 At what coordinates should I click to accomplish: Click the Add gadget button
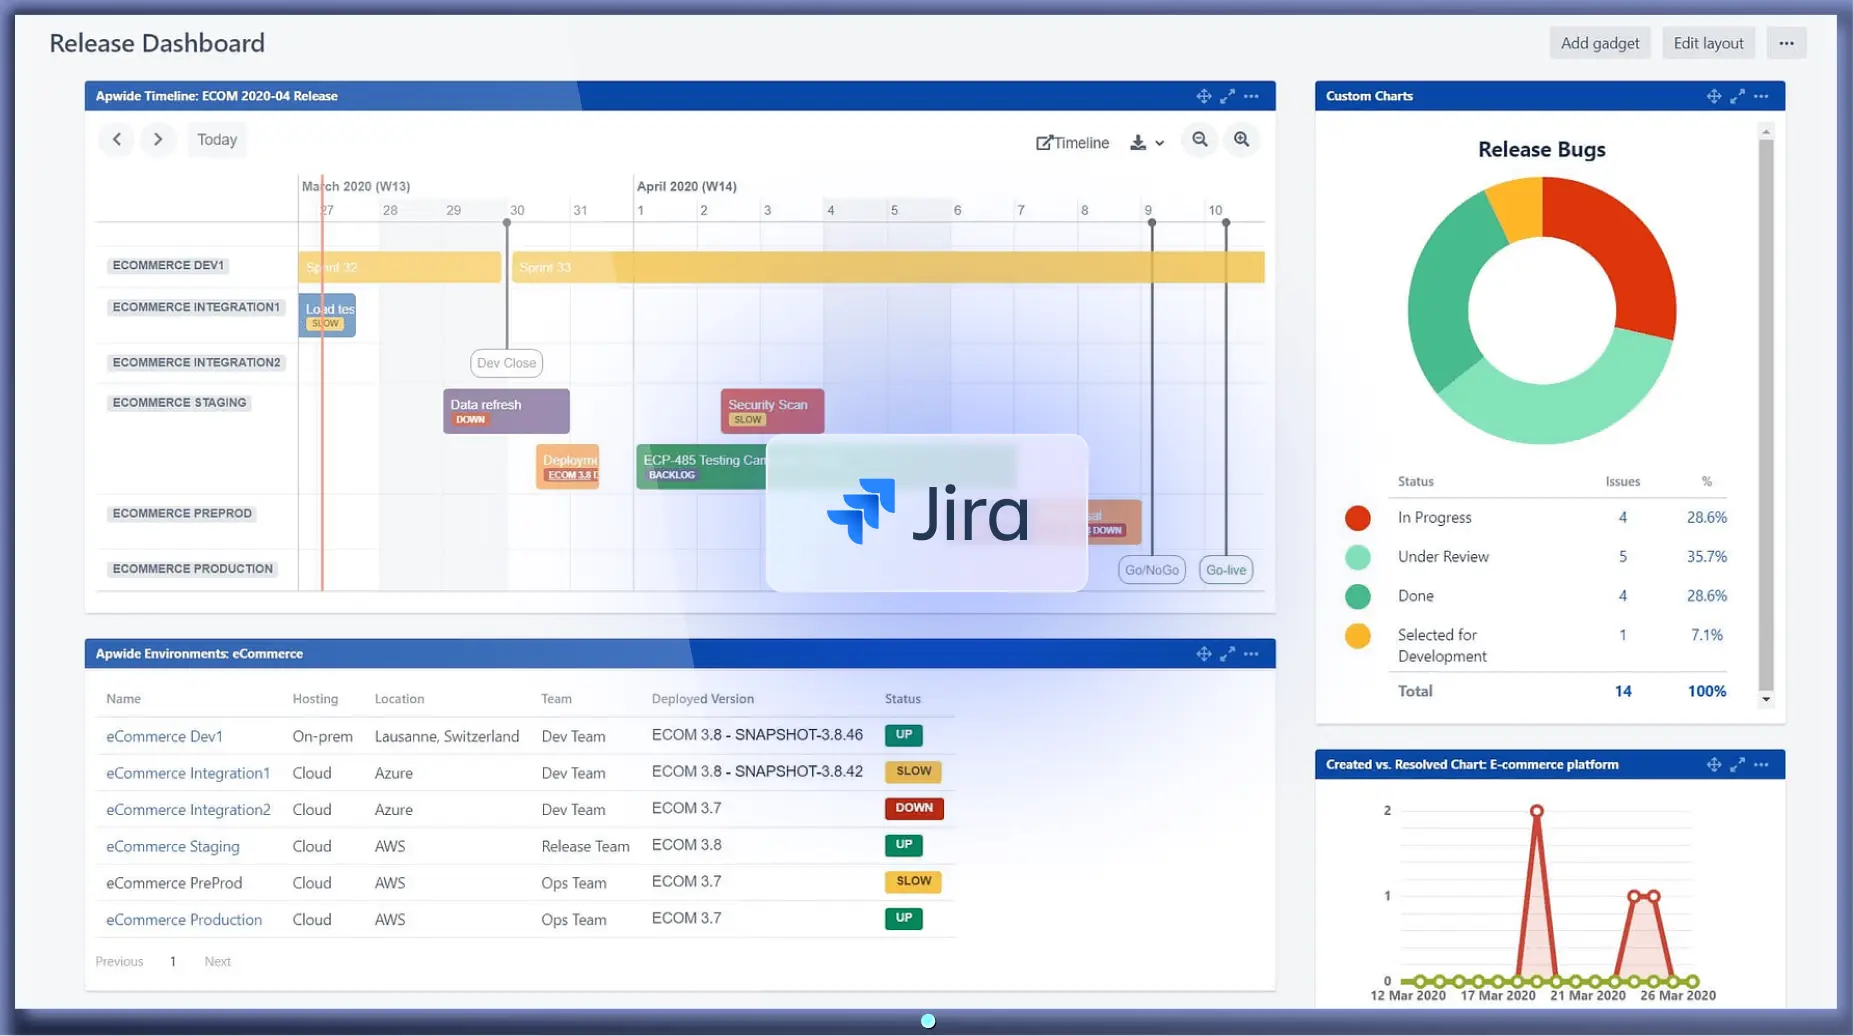point(1599,43)
